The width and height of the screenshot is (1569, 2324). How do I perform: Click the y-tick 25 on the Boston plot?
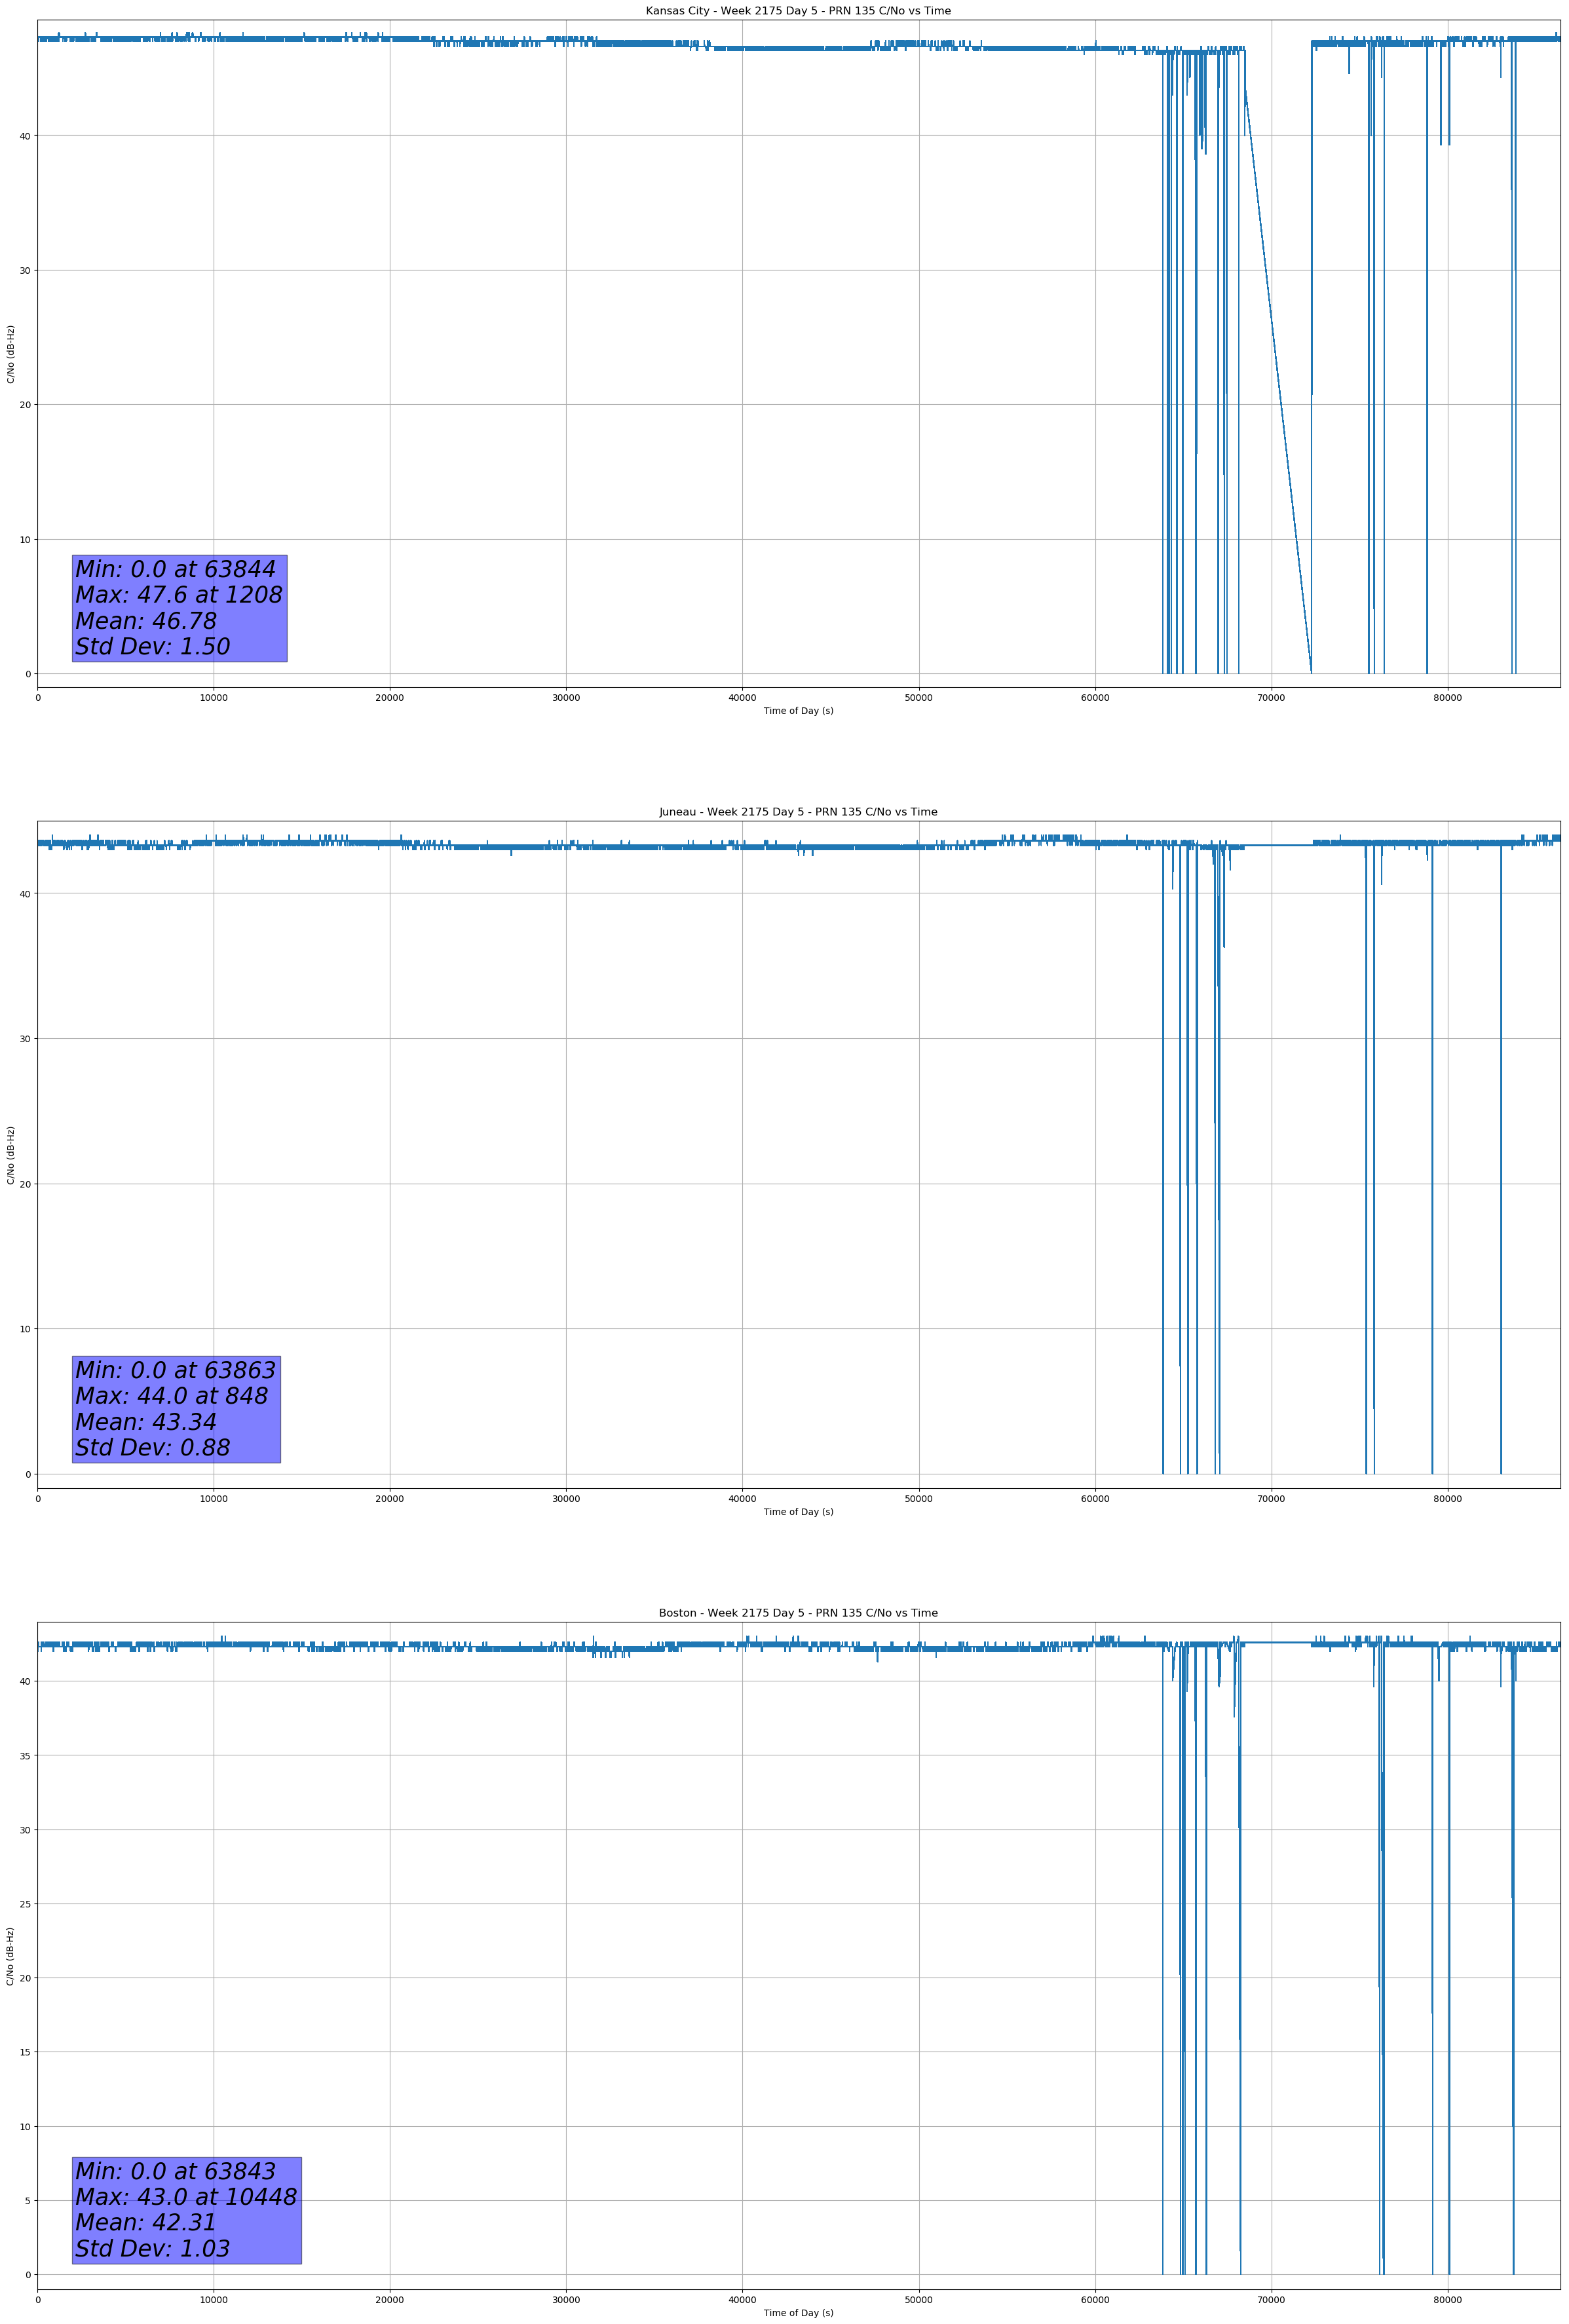point(25,1904)
